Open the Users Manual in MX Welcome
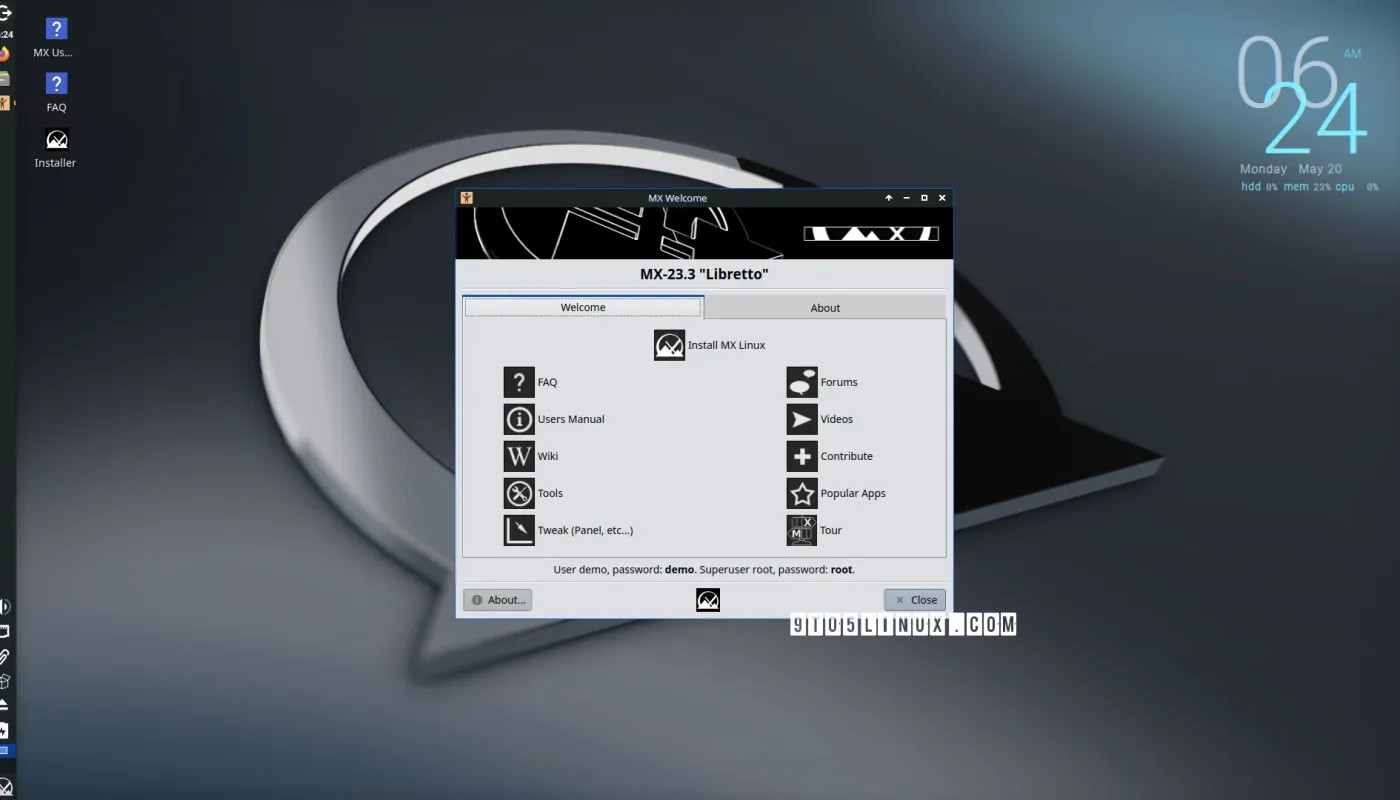The image size is (1400, 800). pos(554,419)
